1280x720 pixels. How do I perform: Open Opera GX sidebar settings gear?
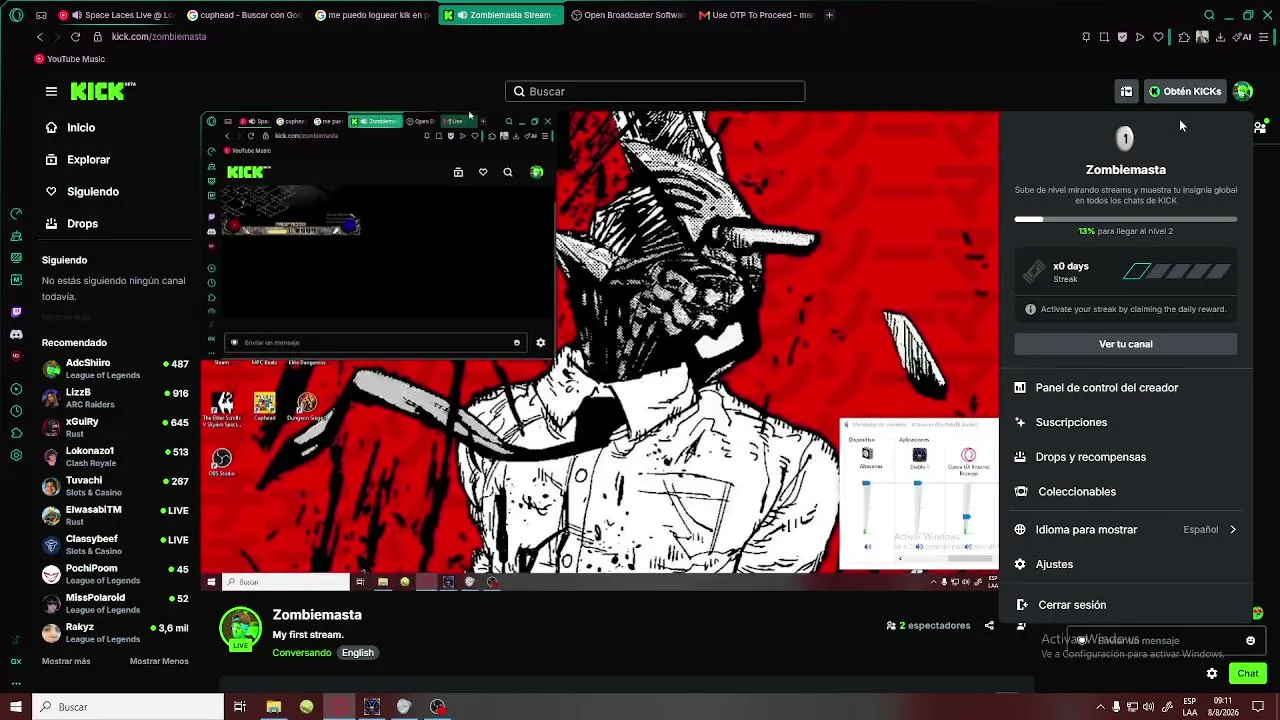(16, 455)
